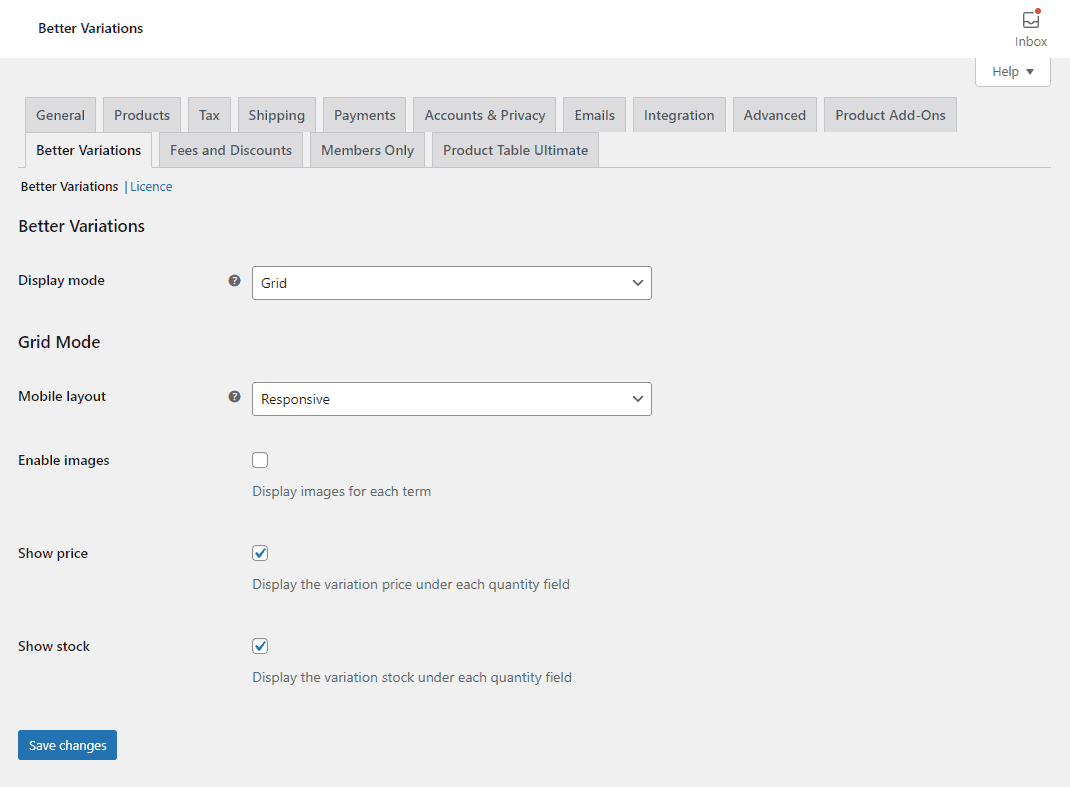Go to the Shipping tab
1070x787 pixels.
(x=276, y=115)
